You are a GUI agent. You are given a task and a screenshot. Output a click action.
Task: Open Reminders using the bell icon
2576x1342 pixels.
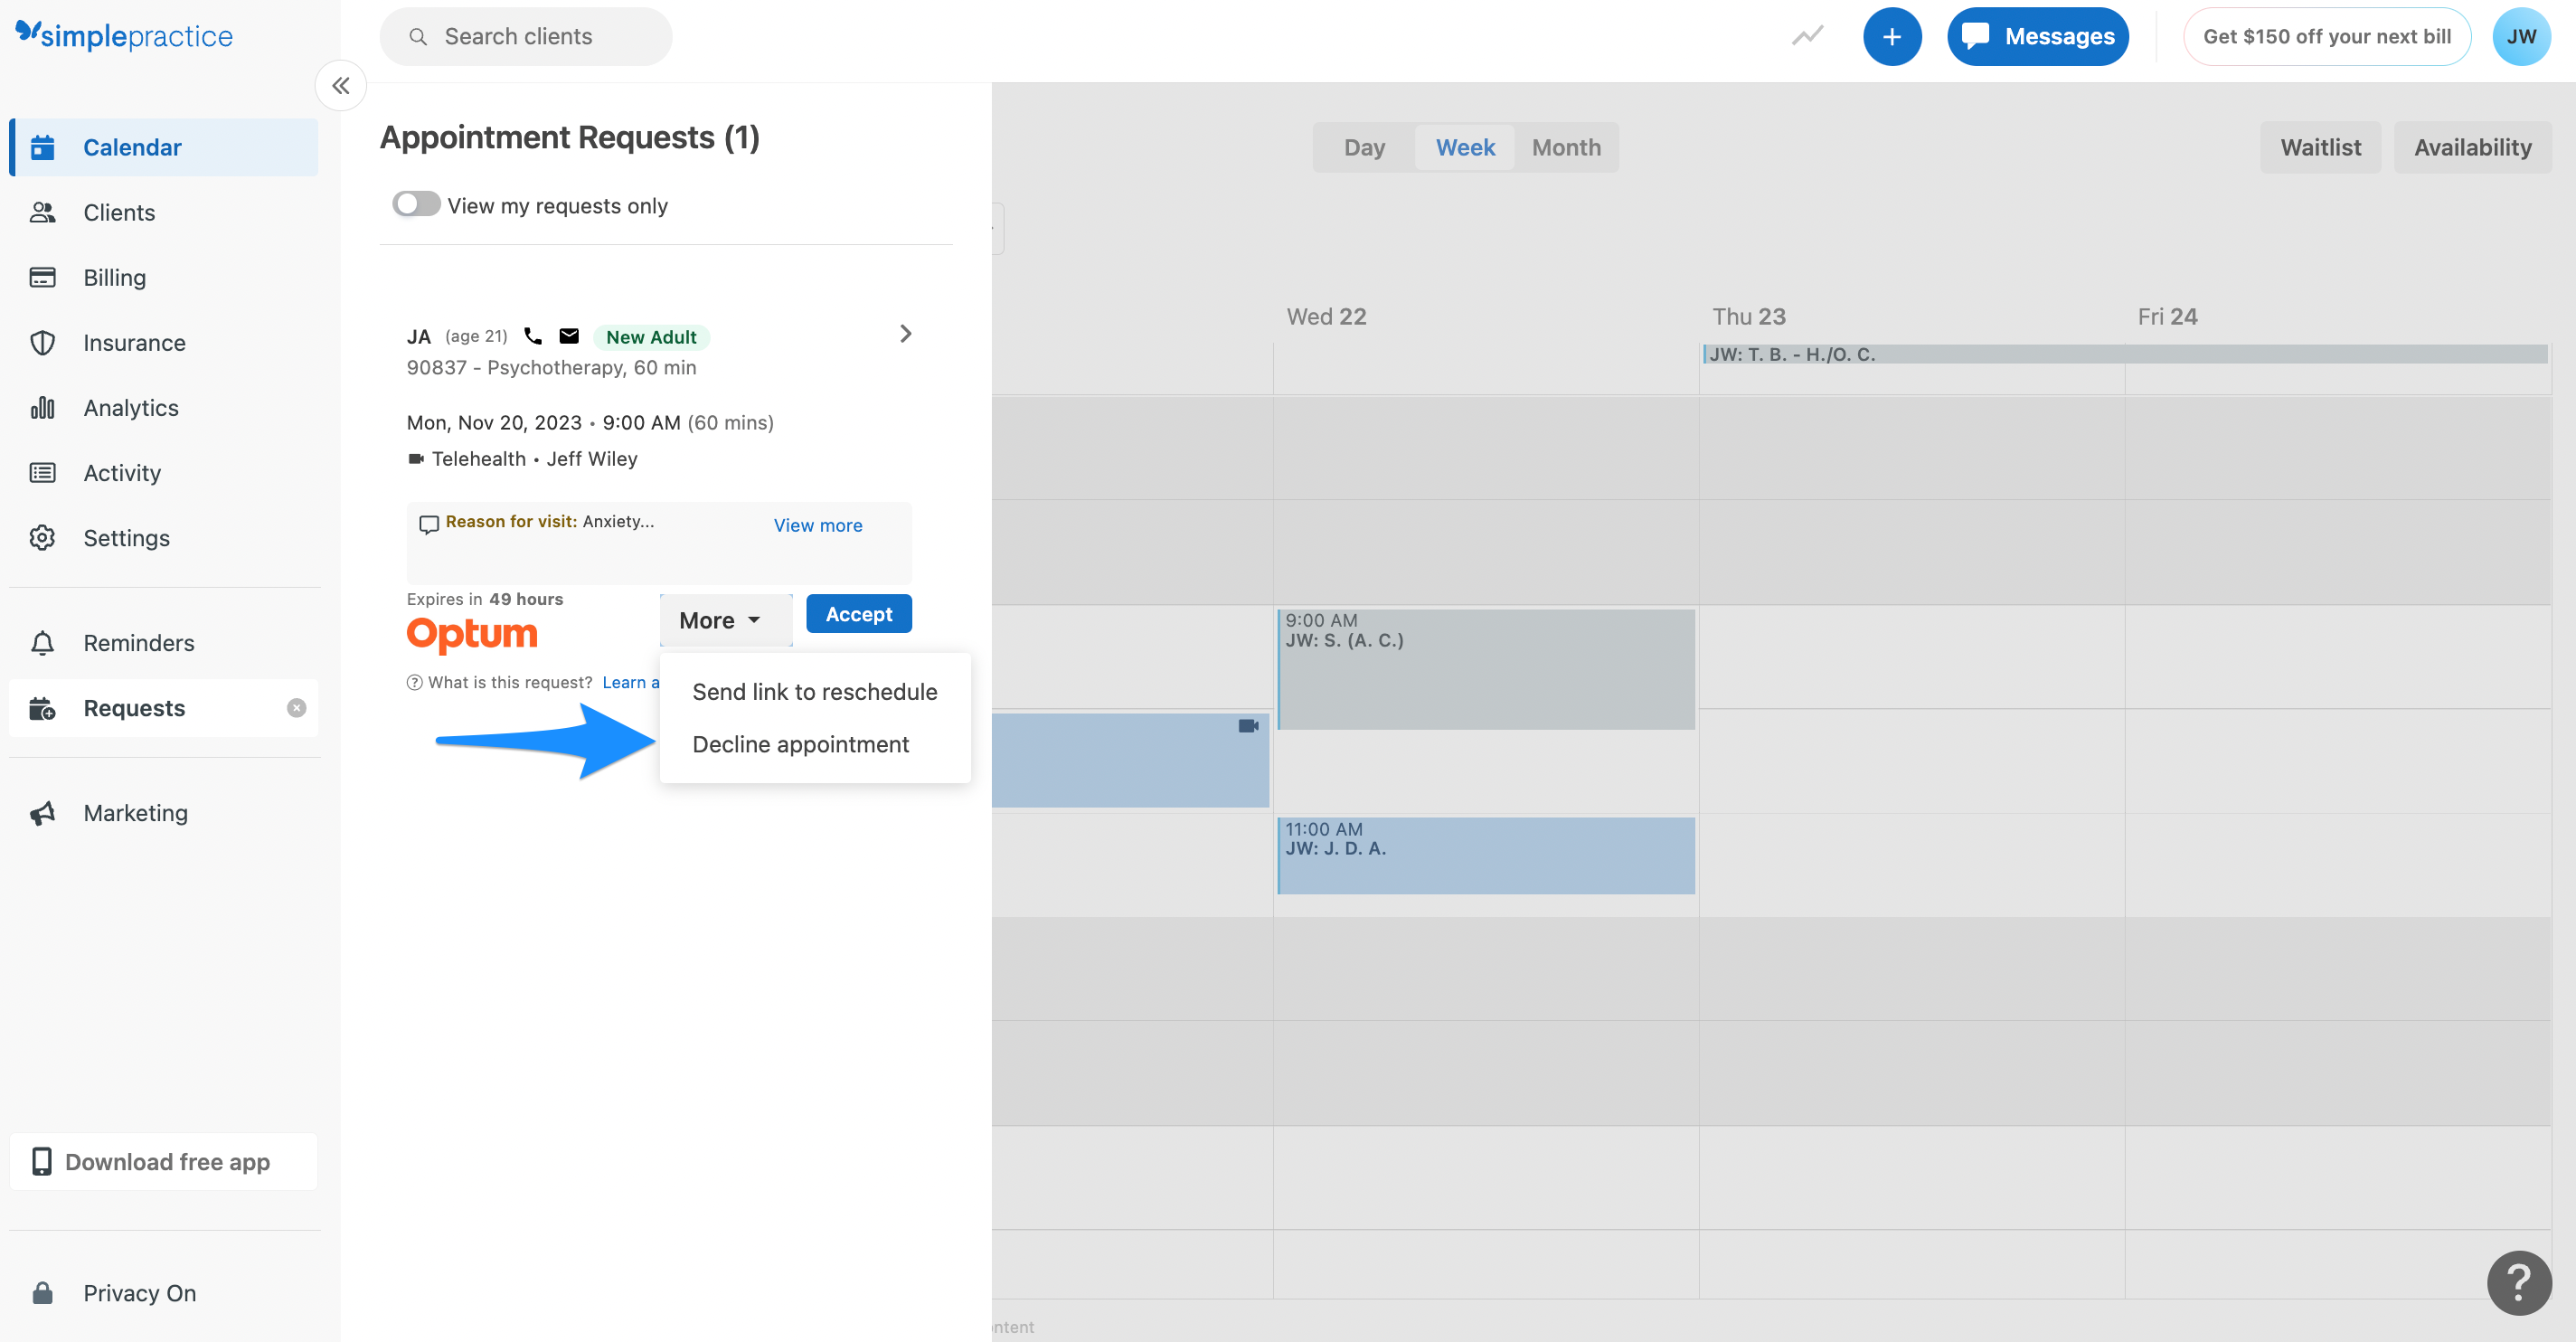[x=43, y=642]
